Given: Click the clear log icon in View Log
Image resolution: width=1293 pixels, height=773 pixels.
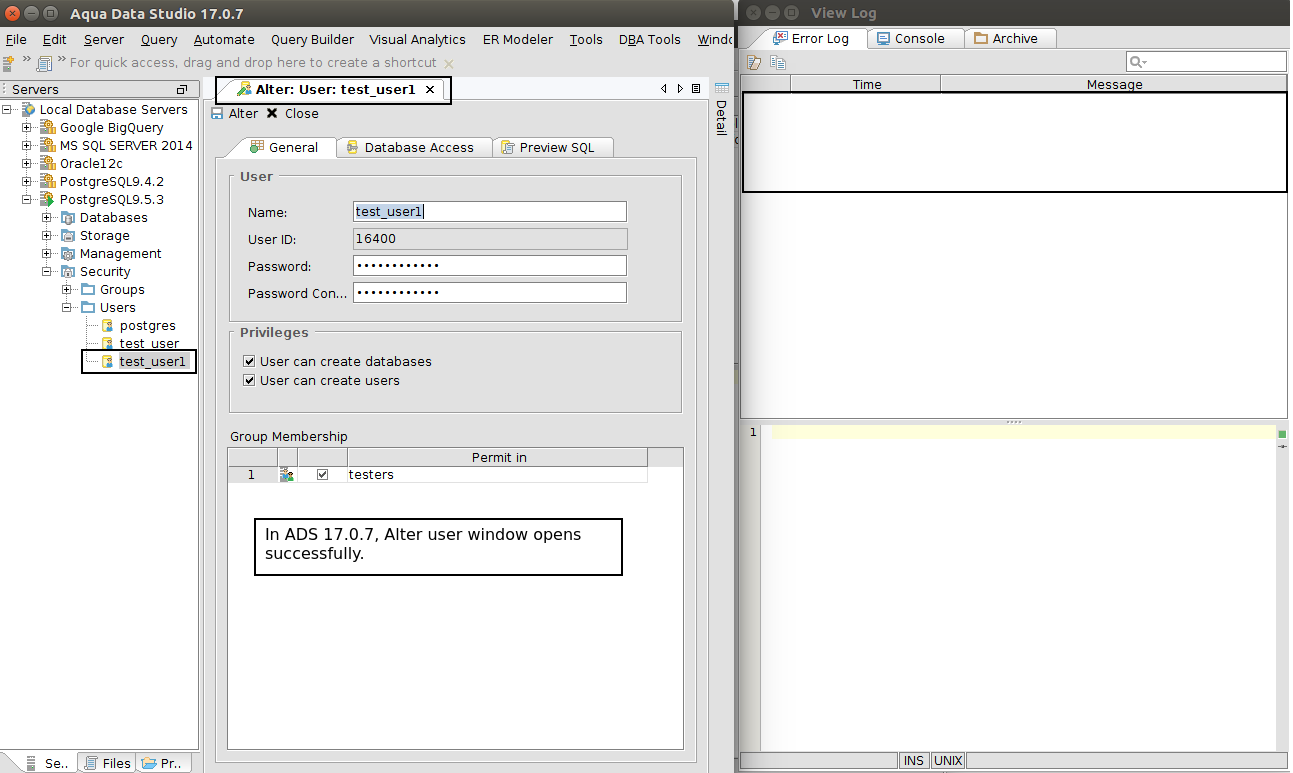Looking at the screenshot, I should [755, 63].
